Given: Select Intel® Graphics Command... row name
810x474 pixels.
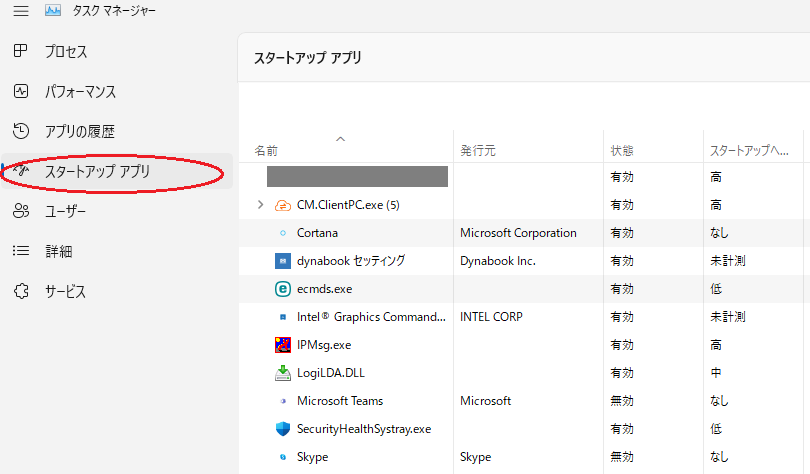Looking at the screenshot, I should [371, 317].
